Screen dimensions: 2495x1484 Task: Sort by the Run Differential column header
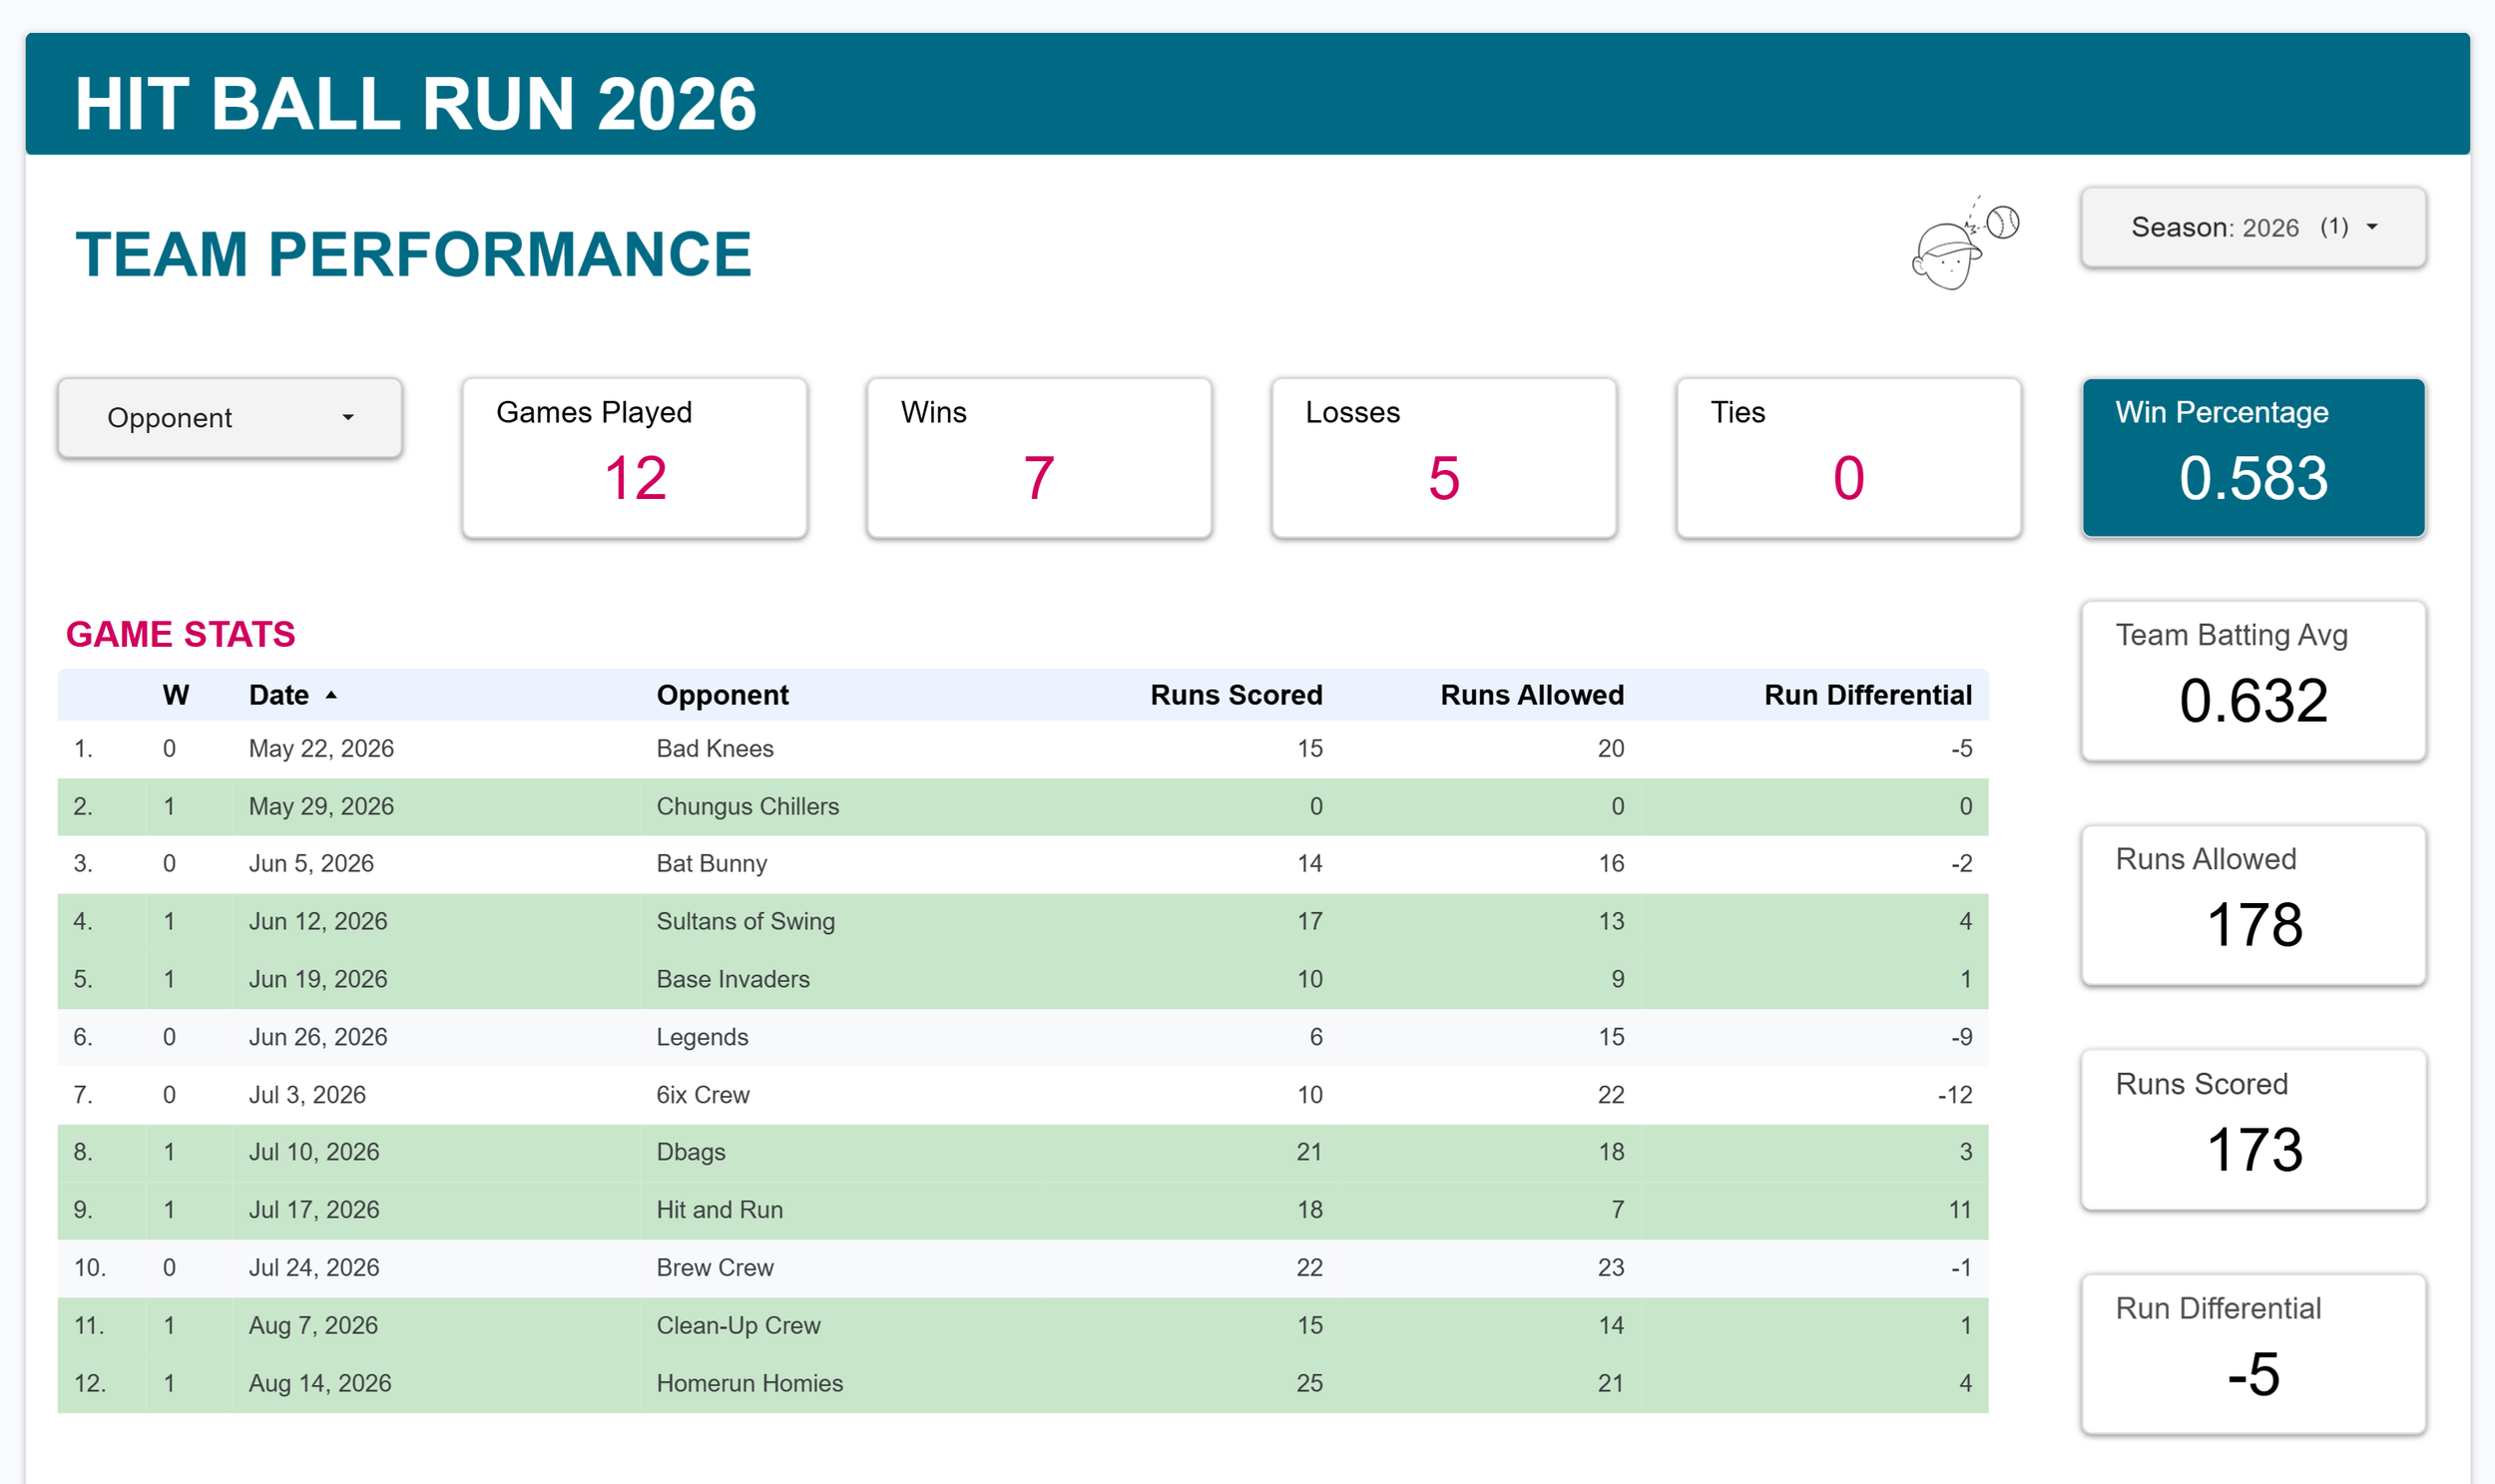coord(1868,695)
